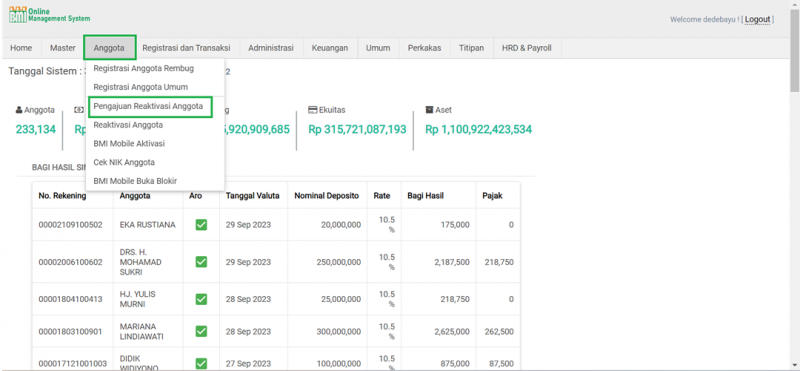The width and height of the screenshot is (800, 371).
Task: Select Pengajuan Reaktivasi Anggota menu item
Action: [150, 107]
